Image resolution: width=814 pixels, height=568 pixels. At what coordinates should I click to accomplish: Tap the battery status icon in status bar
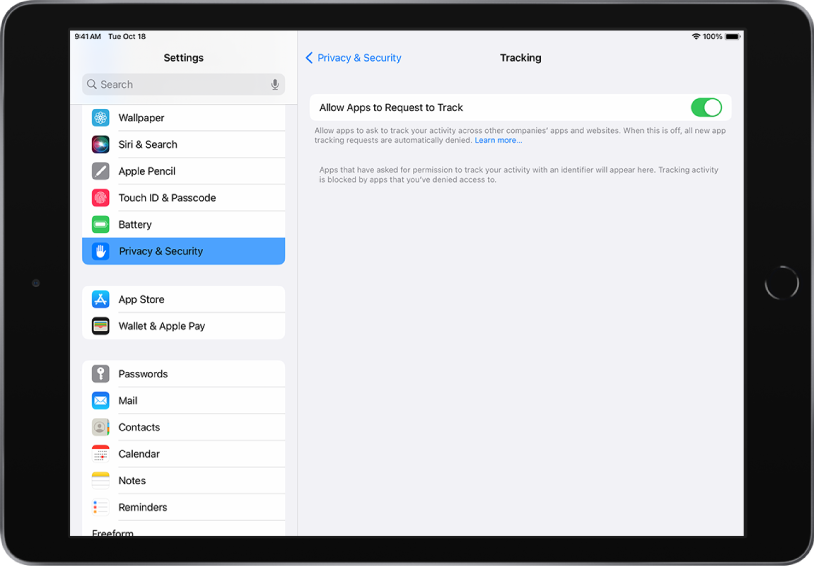tap(732, 36)
